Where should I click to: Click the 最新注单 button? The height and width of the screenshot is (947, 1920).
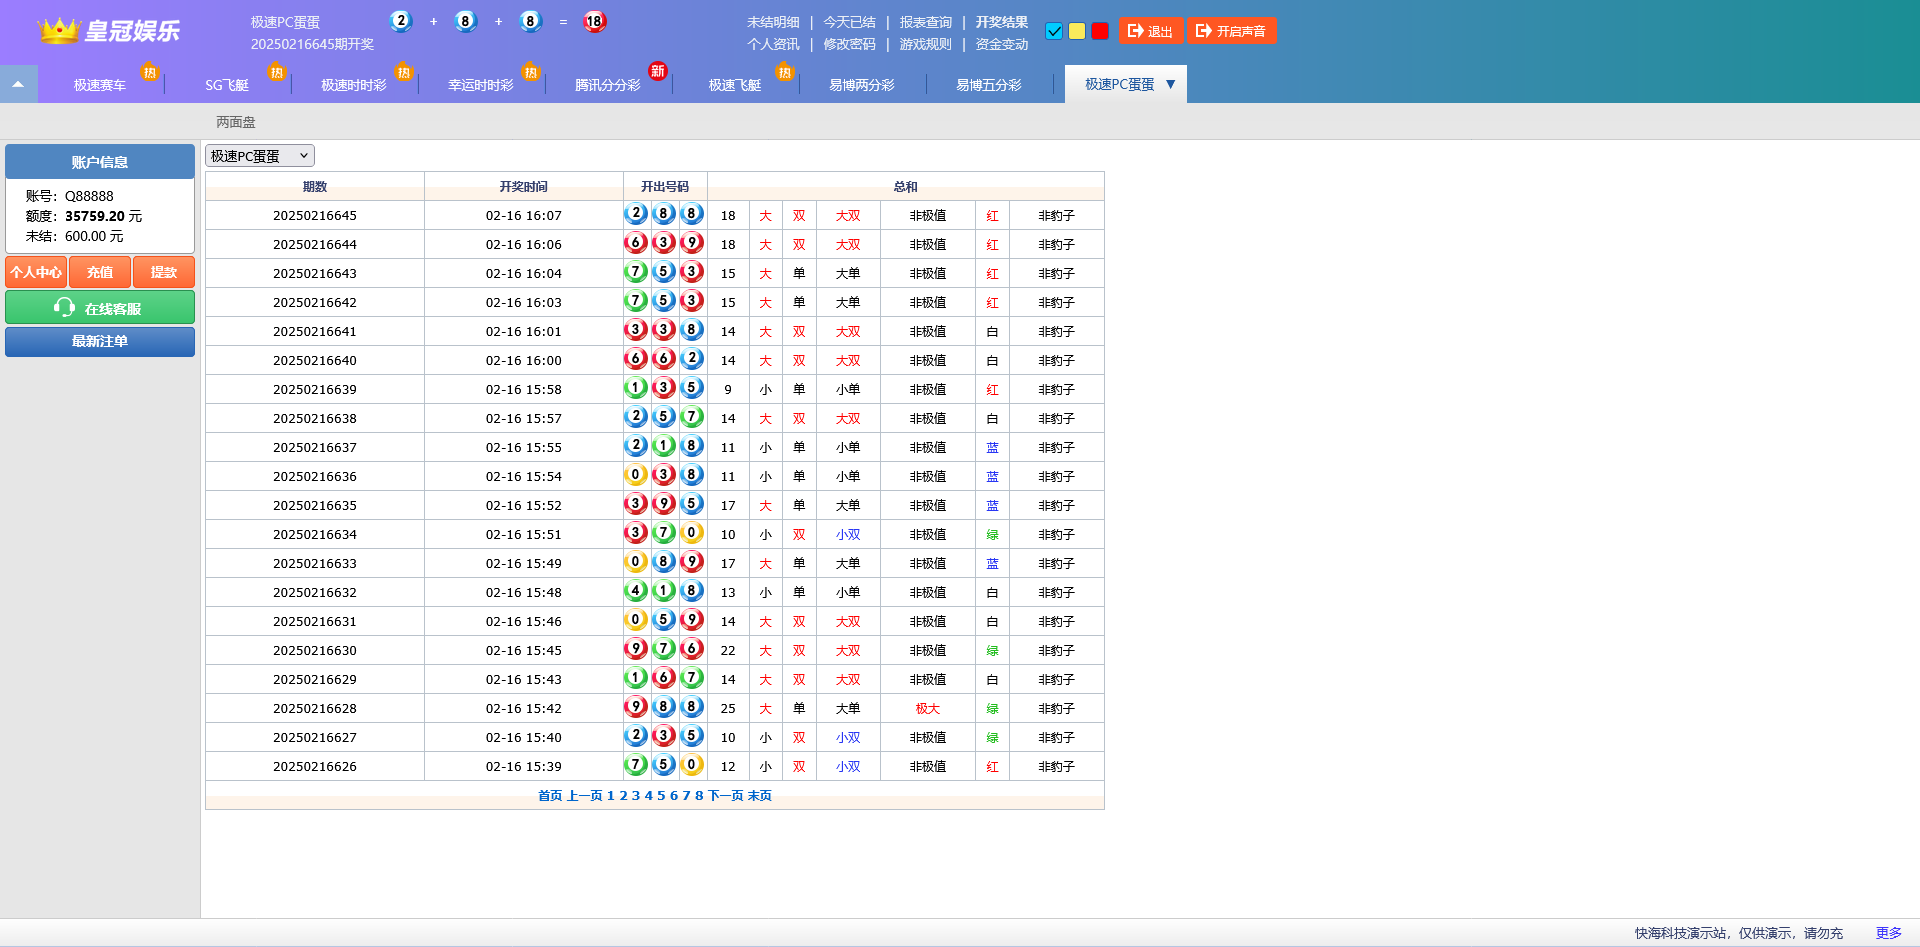(100, 342)
